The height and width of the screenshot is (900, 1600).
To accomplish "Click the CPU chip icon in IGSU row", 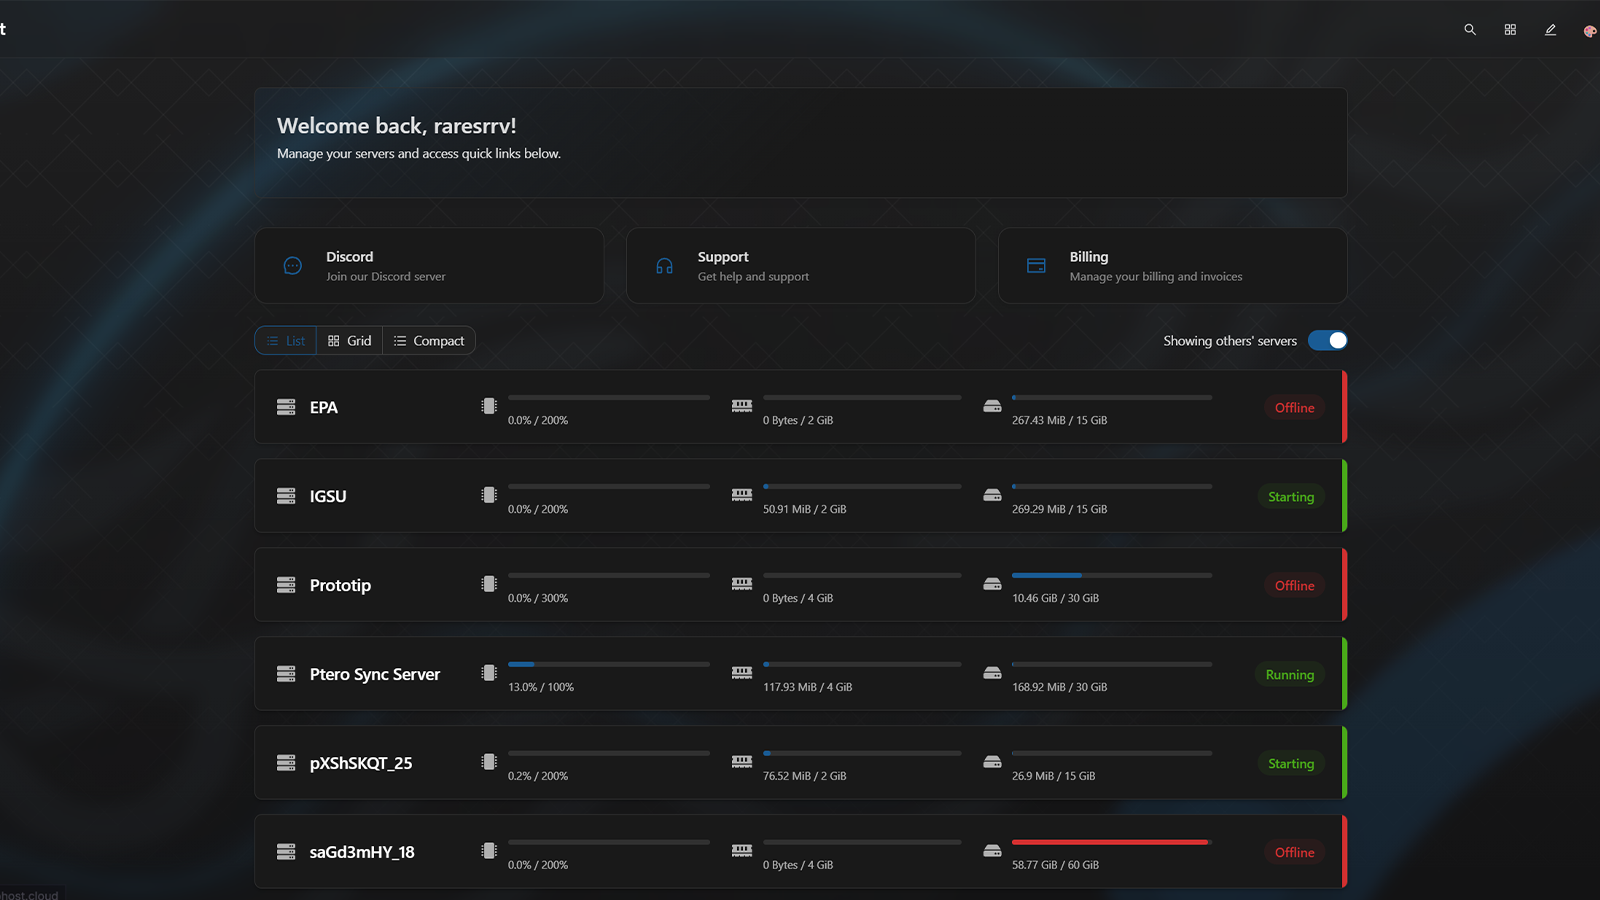I will 489,495.
